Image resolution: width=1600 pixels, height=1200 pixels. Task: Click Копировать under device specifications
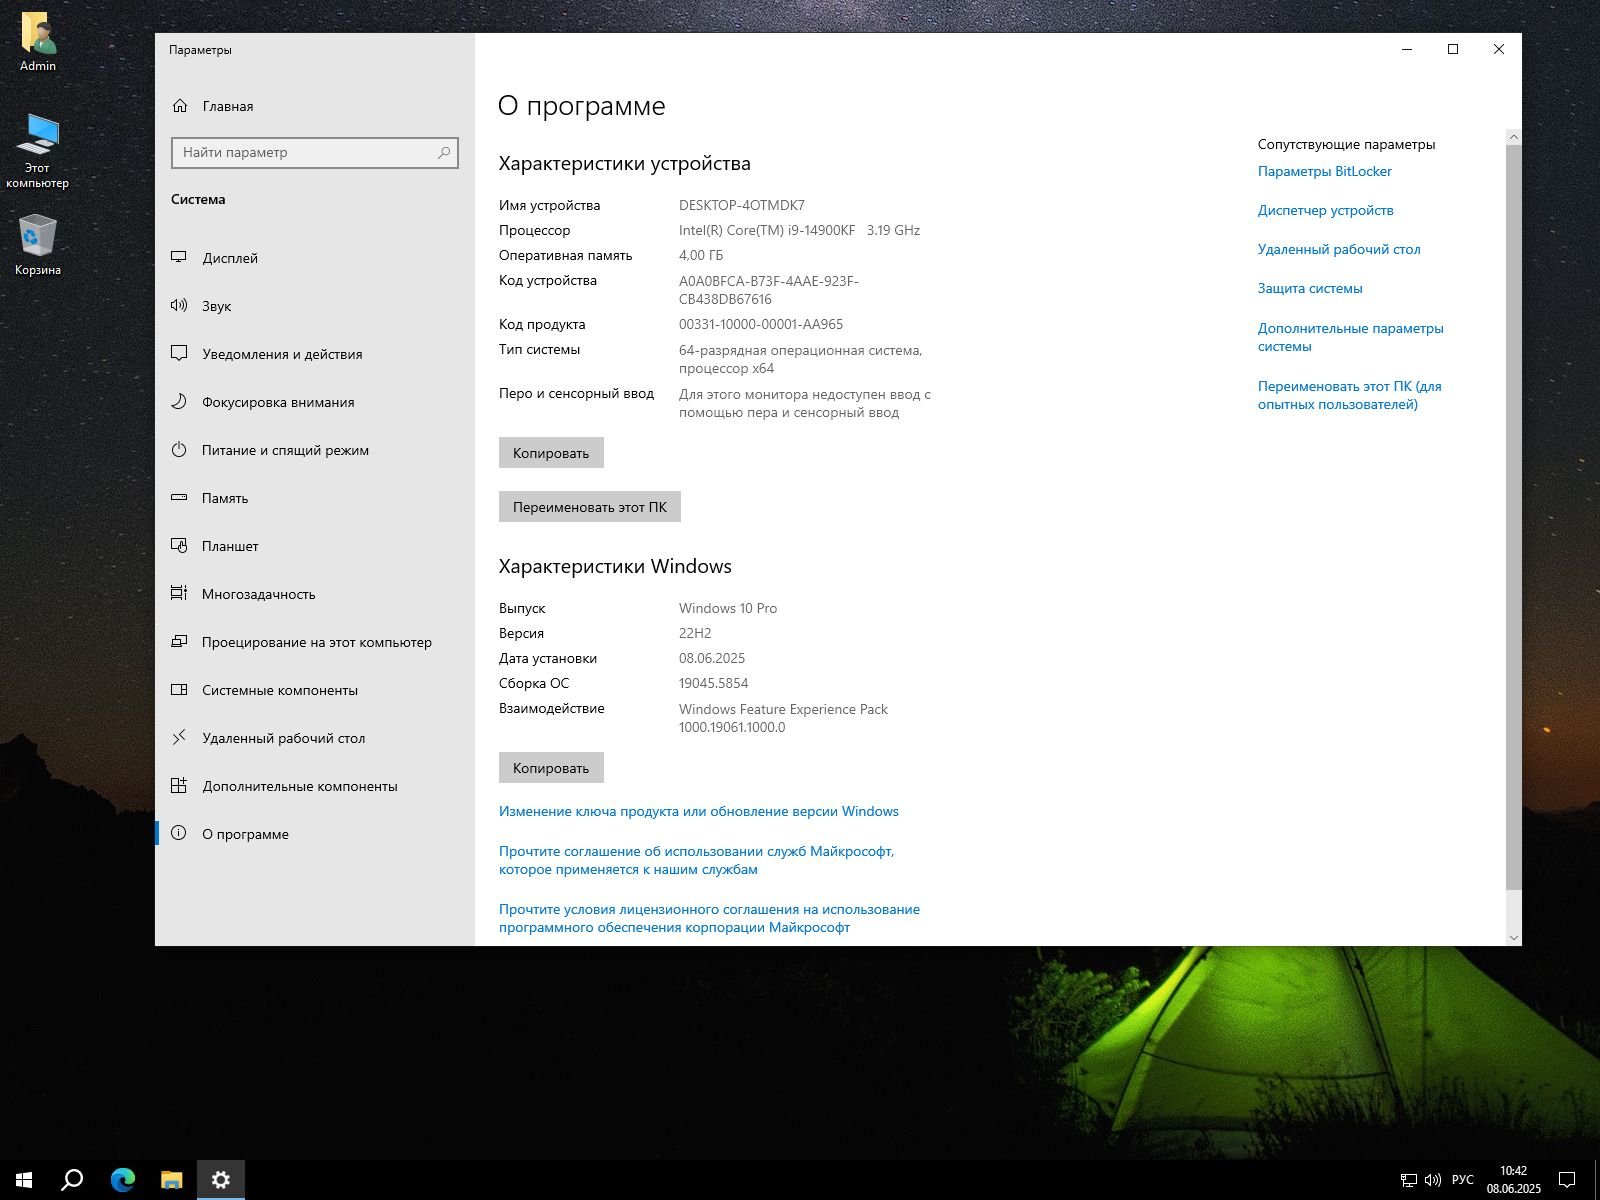(551, 452)
